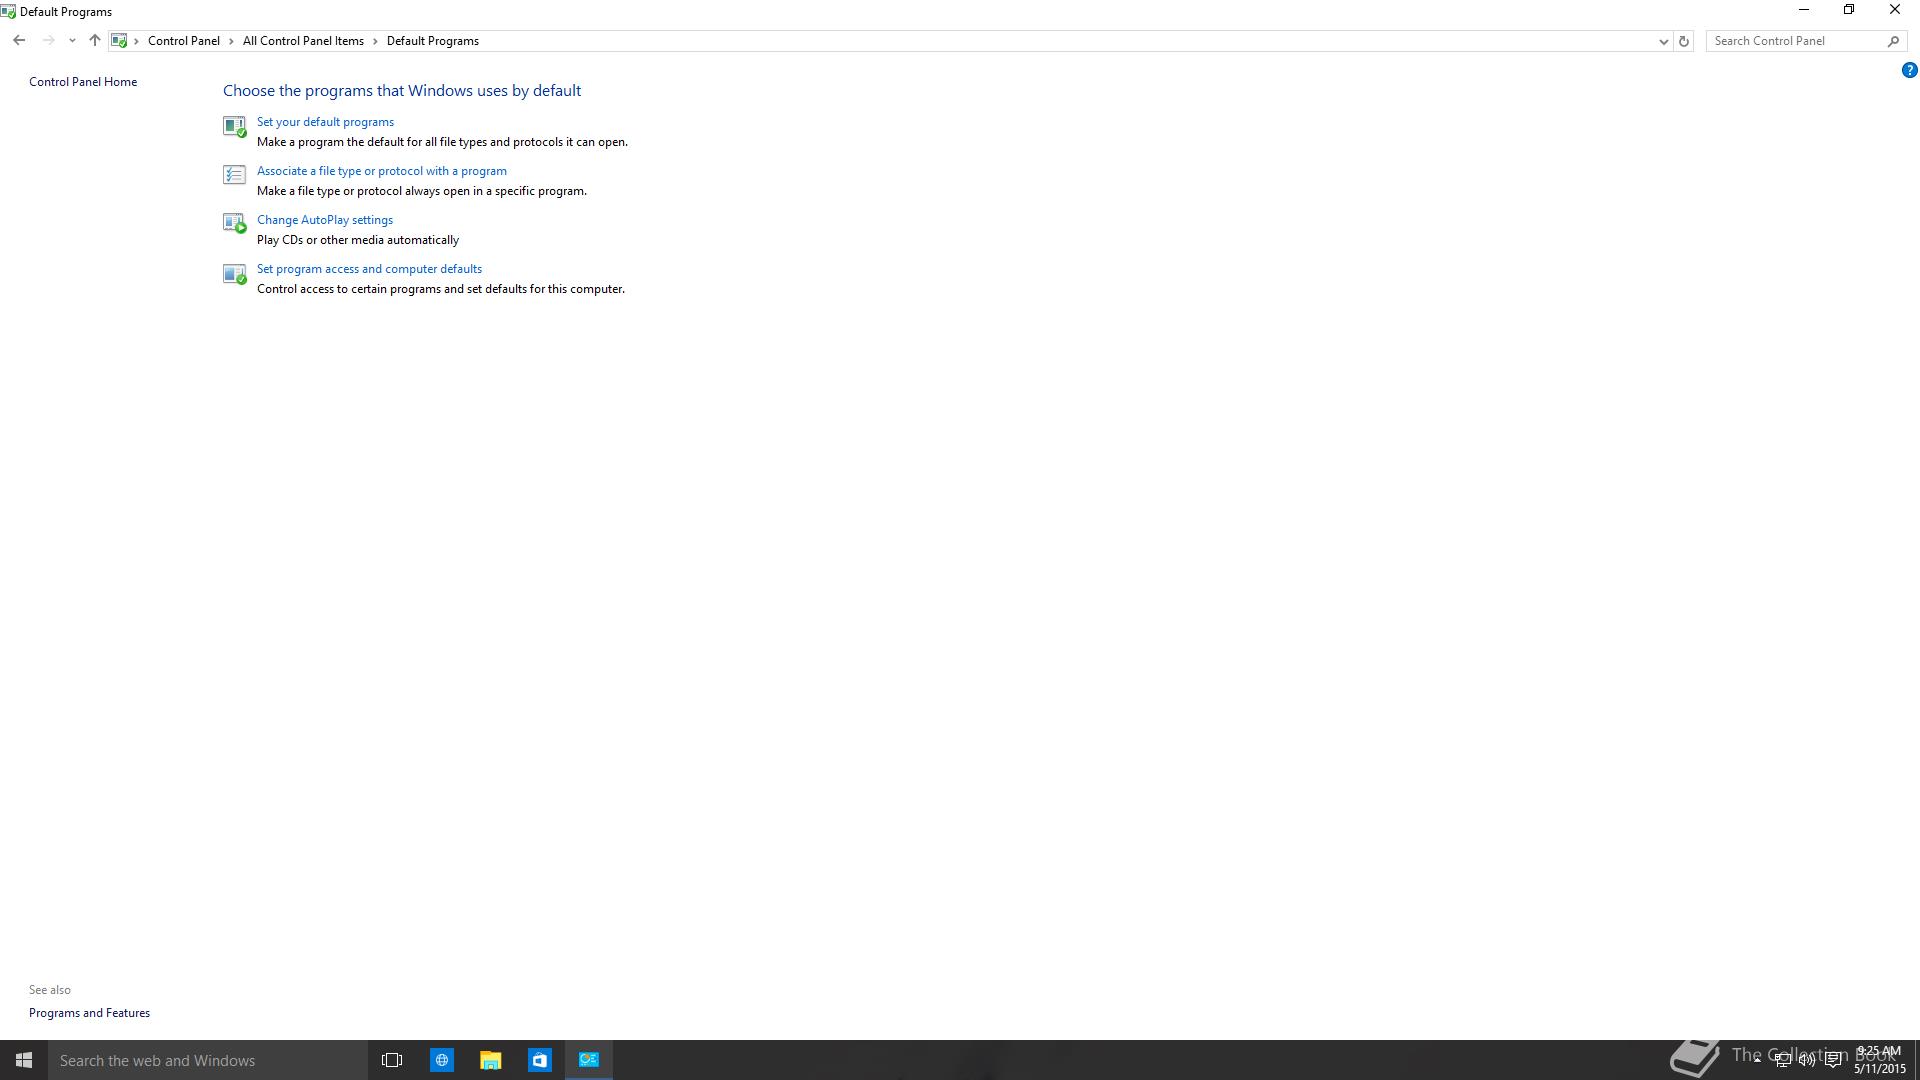Open Associate a file type or protocol link
This screenshot has width=1920, height=1080.
pos(382,171)
